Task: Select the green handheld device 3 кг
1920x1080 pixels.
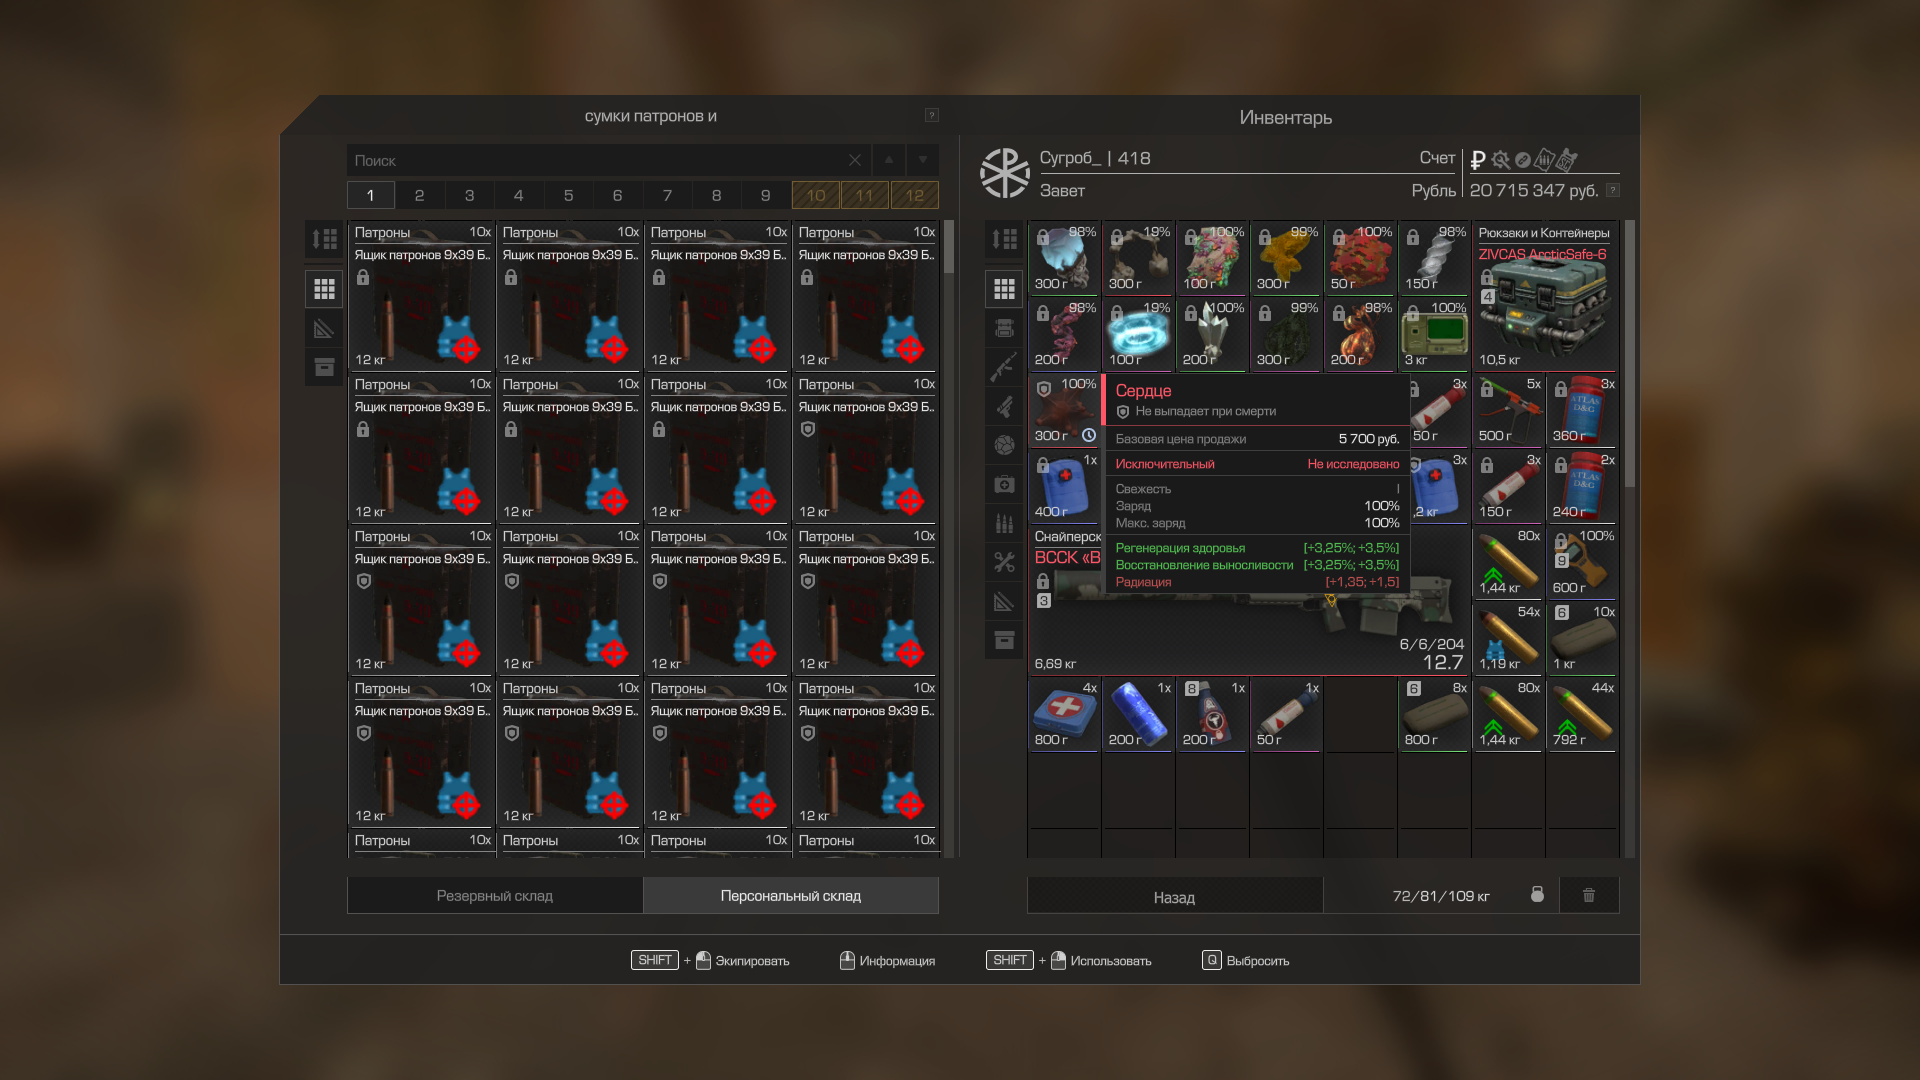Action: [1434, 334]
